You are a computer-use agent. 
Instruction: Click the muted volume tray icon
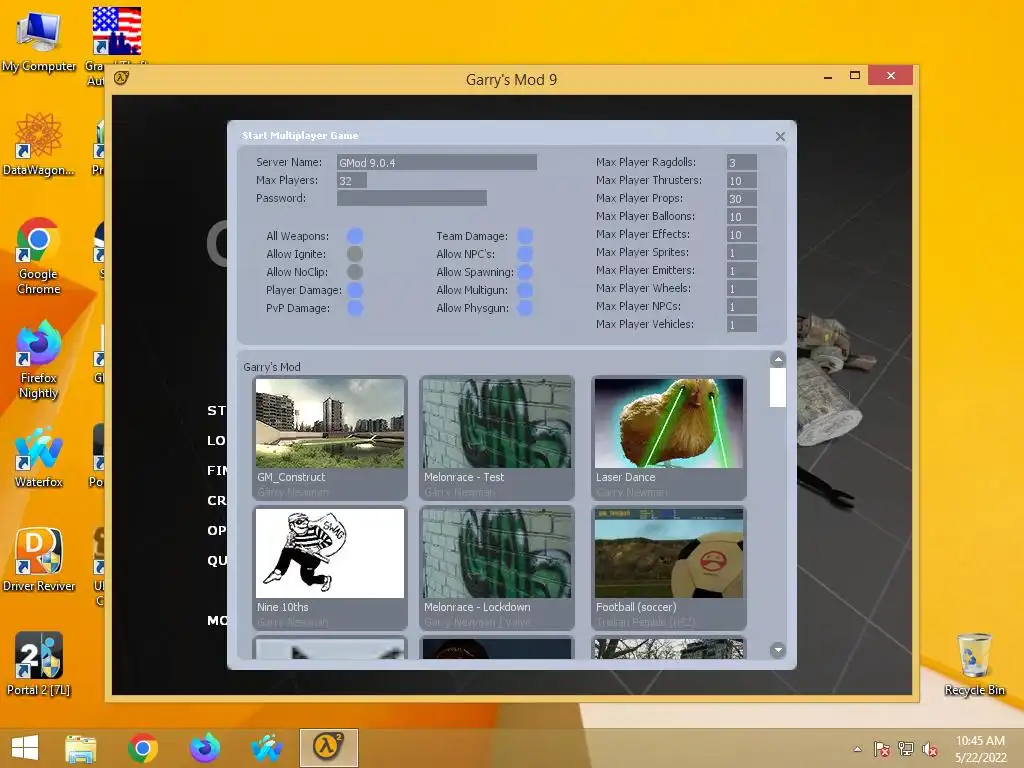[x=929, y=749]
